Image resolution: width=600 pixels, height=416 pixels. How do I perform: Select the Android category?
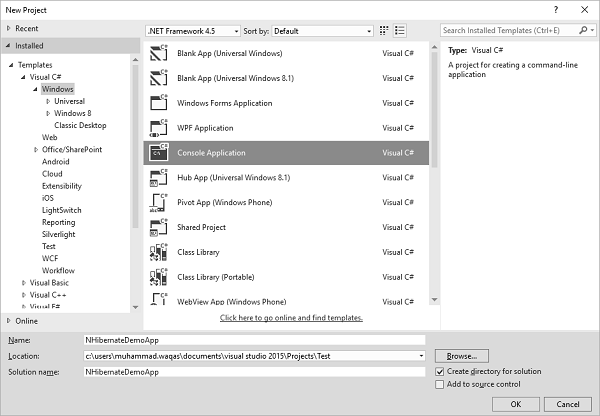pos(56,162)
